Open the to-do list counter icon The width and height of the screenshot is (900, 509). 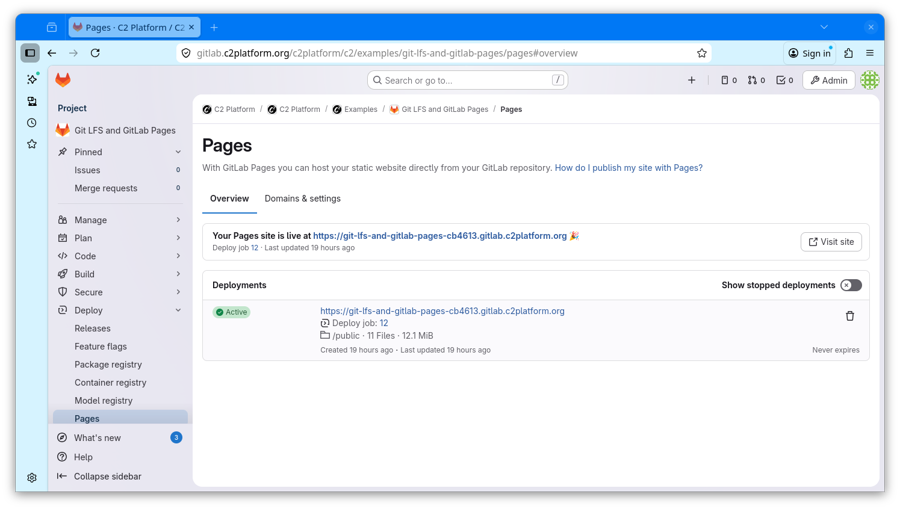click(x=784, y=80)
